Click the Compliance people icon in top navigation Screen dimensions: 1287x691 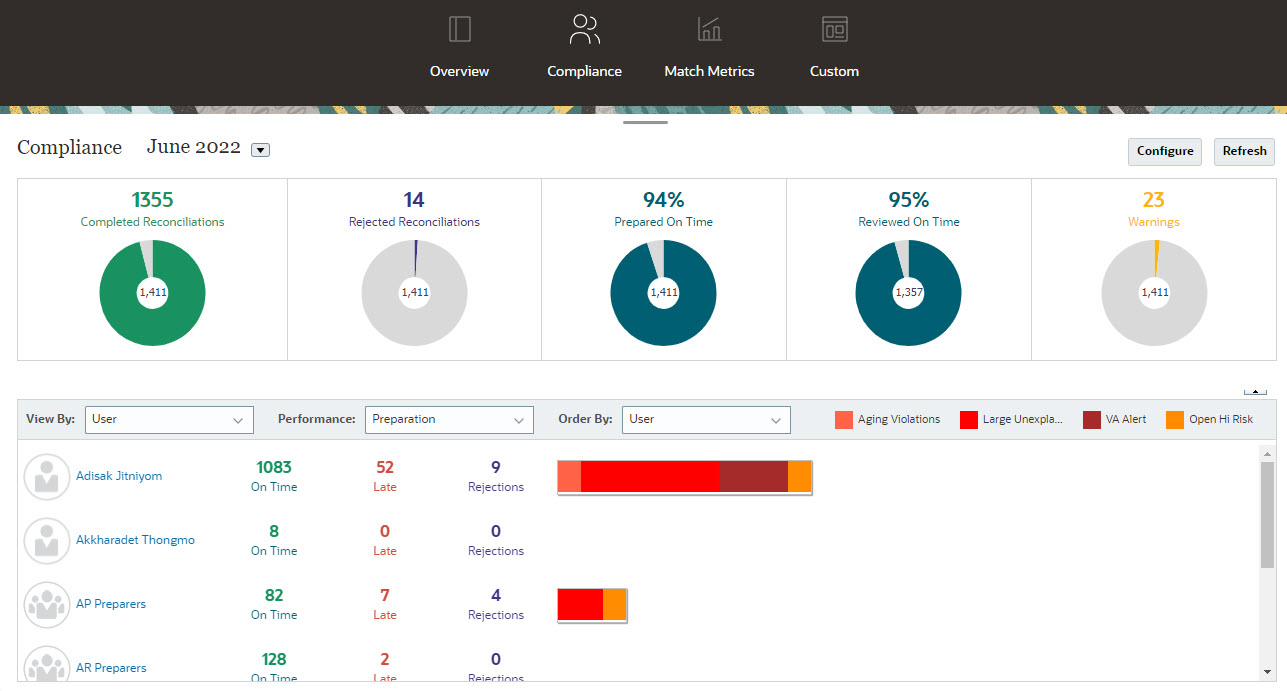point(584,29)
